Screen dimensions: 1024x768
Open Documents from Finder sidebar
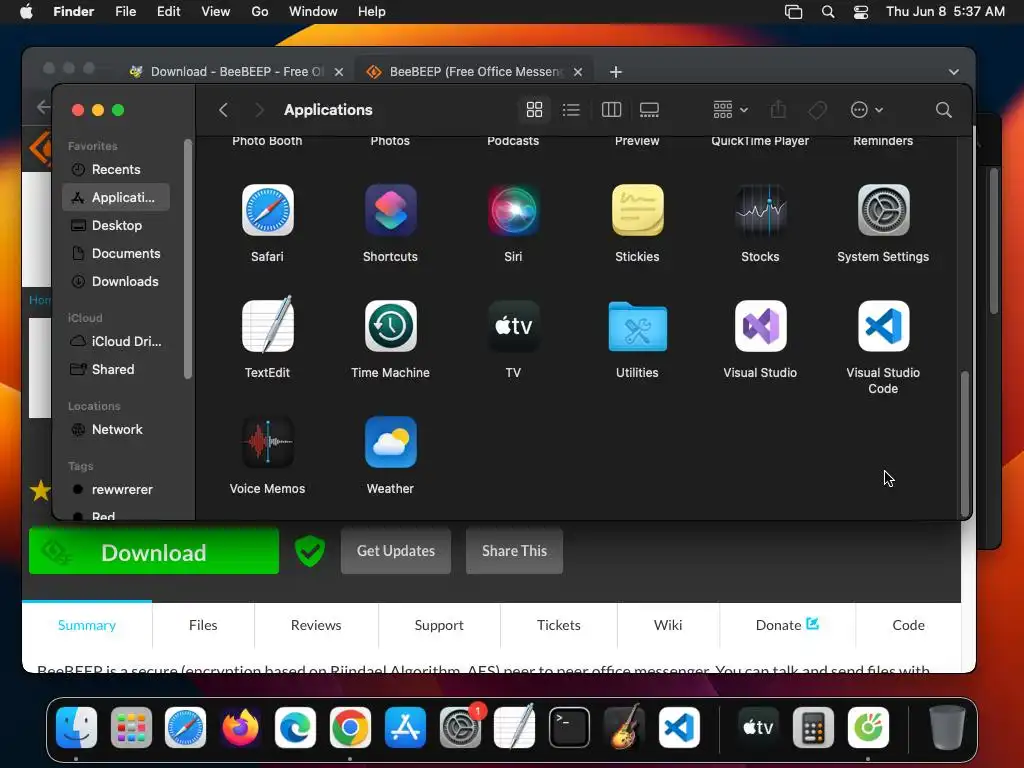(x=116, y=253)
